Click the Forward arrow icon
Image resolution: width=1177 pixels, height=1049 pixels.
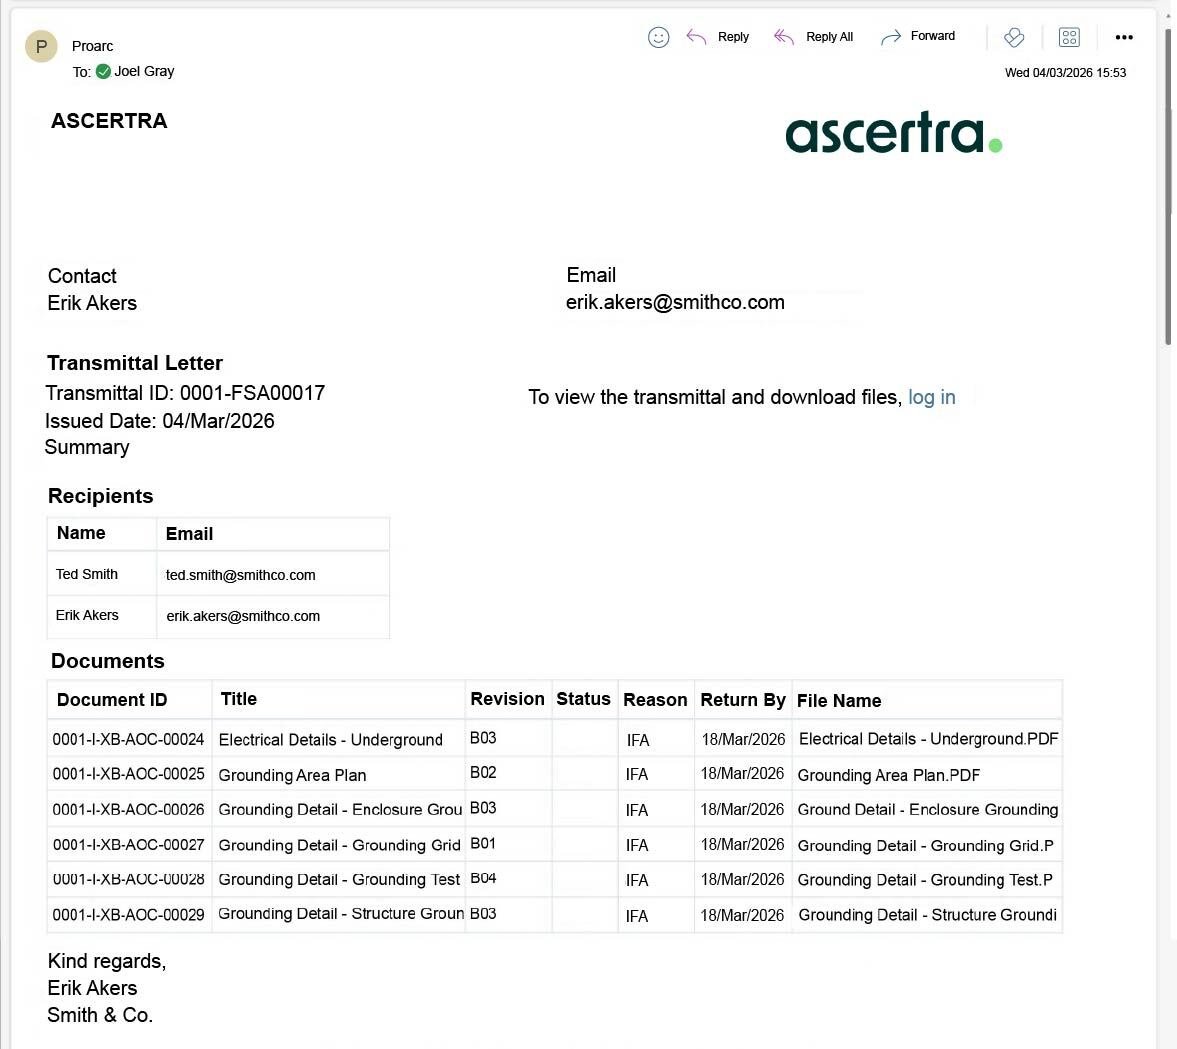point(891,37)
